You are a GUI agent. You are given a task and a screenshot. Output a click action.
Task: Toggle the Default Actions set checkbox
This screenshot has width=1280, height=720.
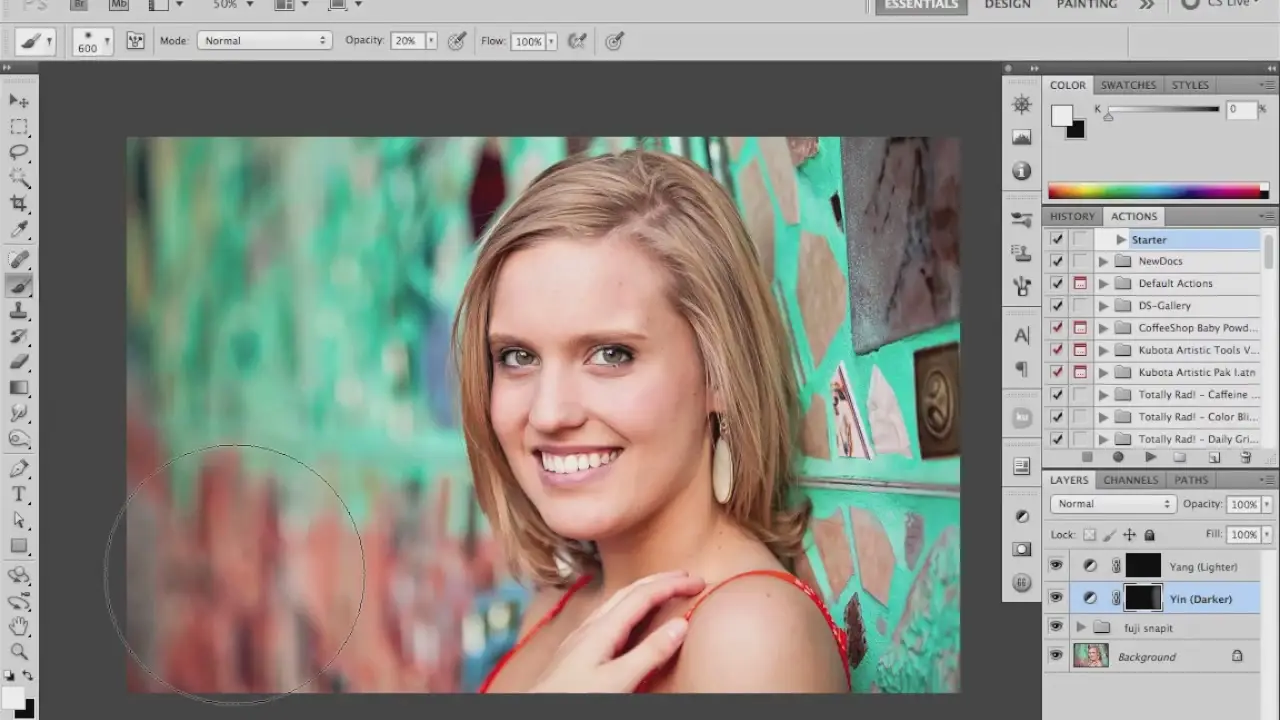pos(1056,283)
